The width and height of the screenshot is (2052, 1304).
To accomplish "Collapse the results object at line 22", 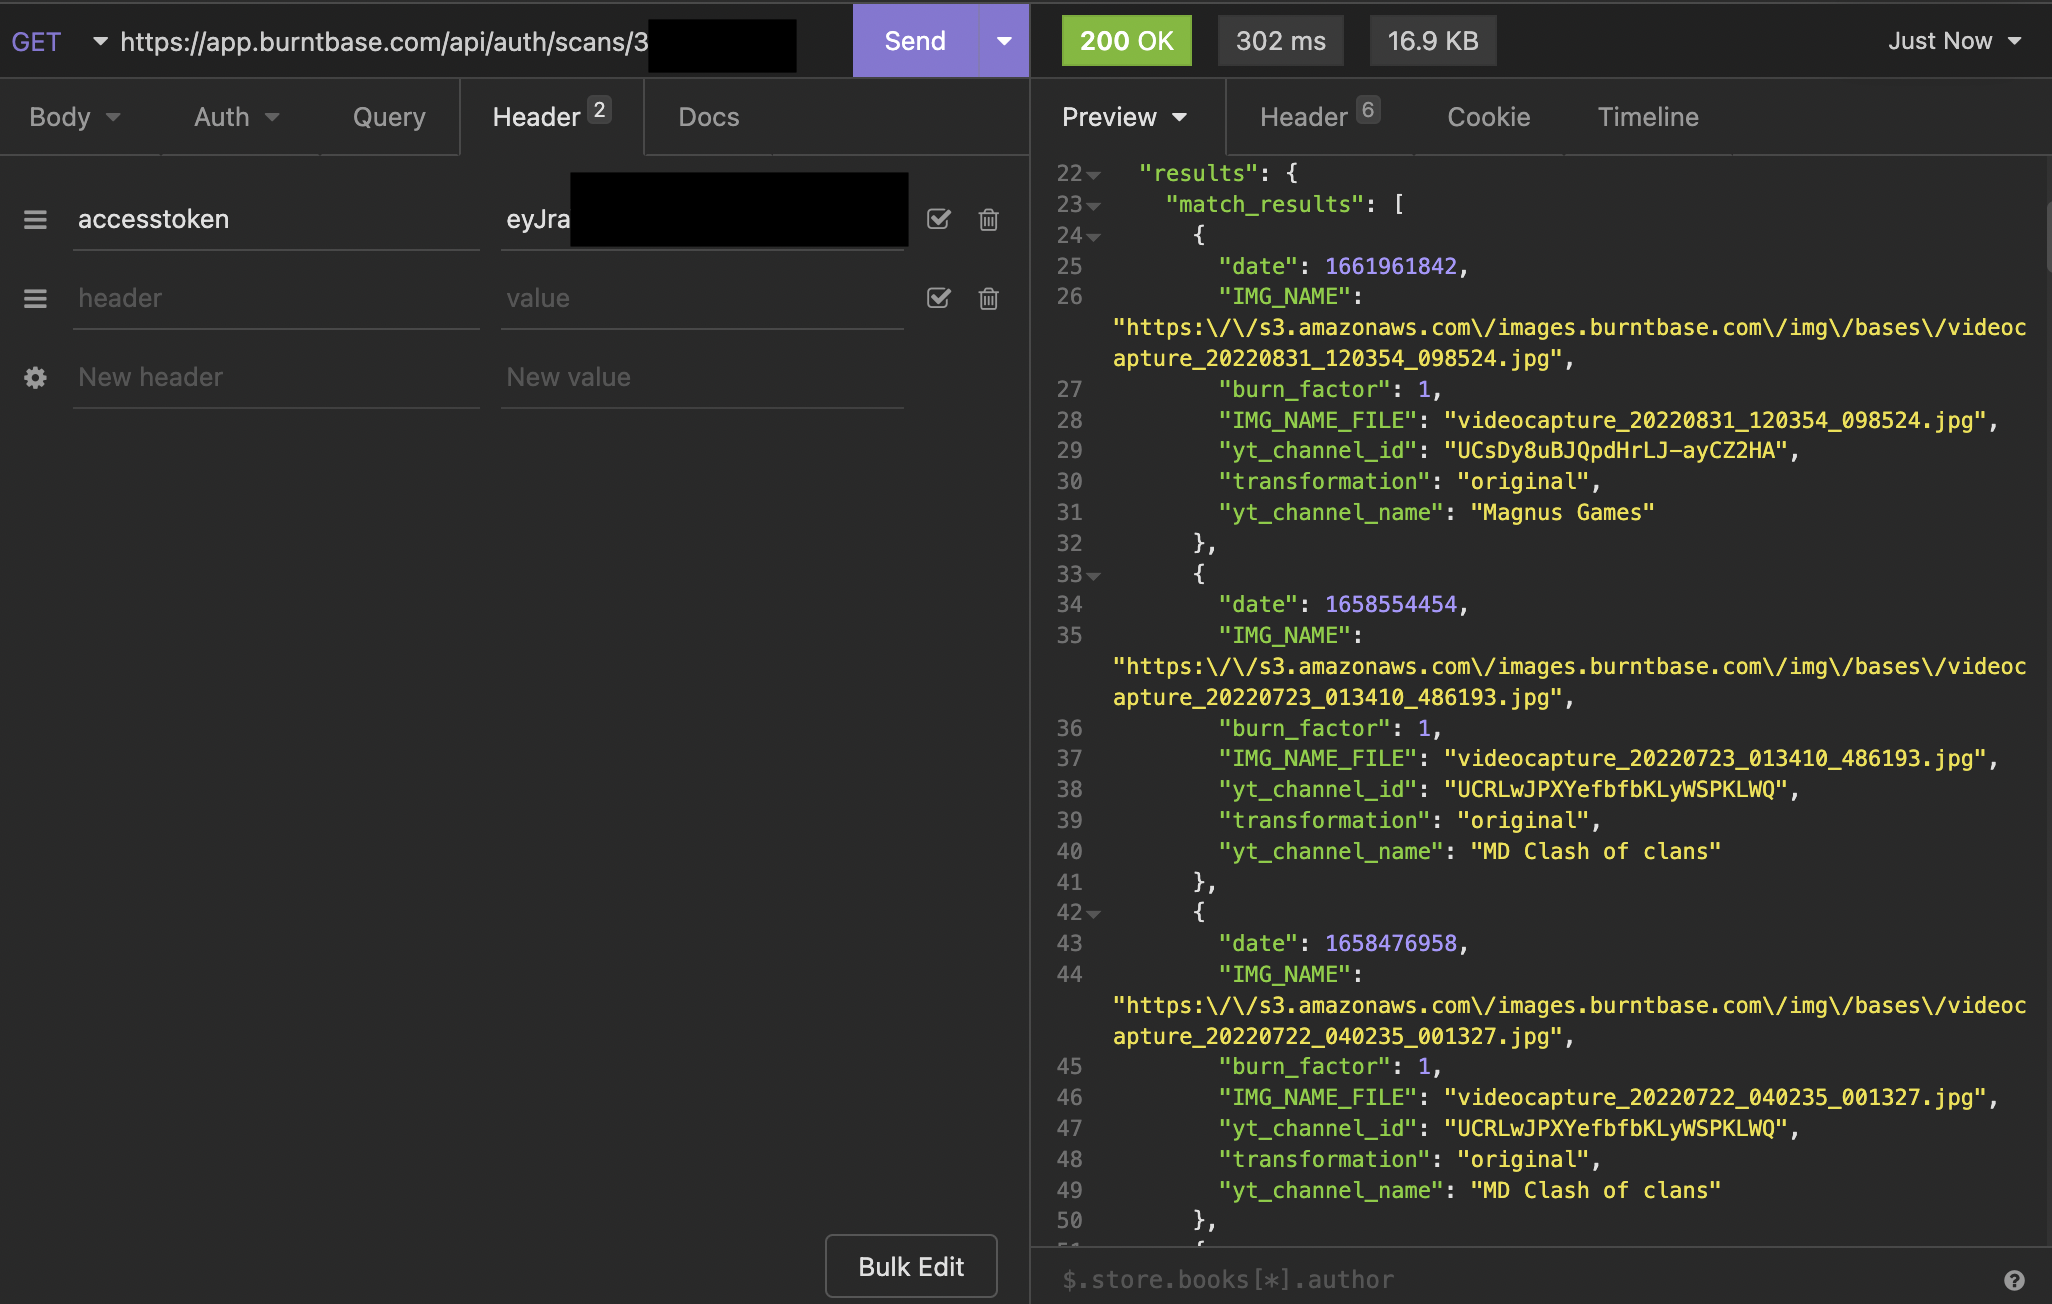I will click(1094, 175).
